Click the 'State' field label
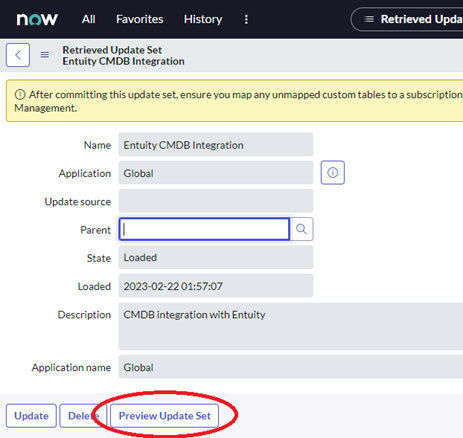This screenshot has width=463, height=438. point(99,258)
